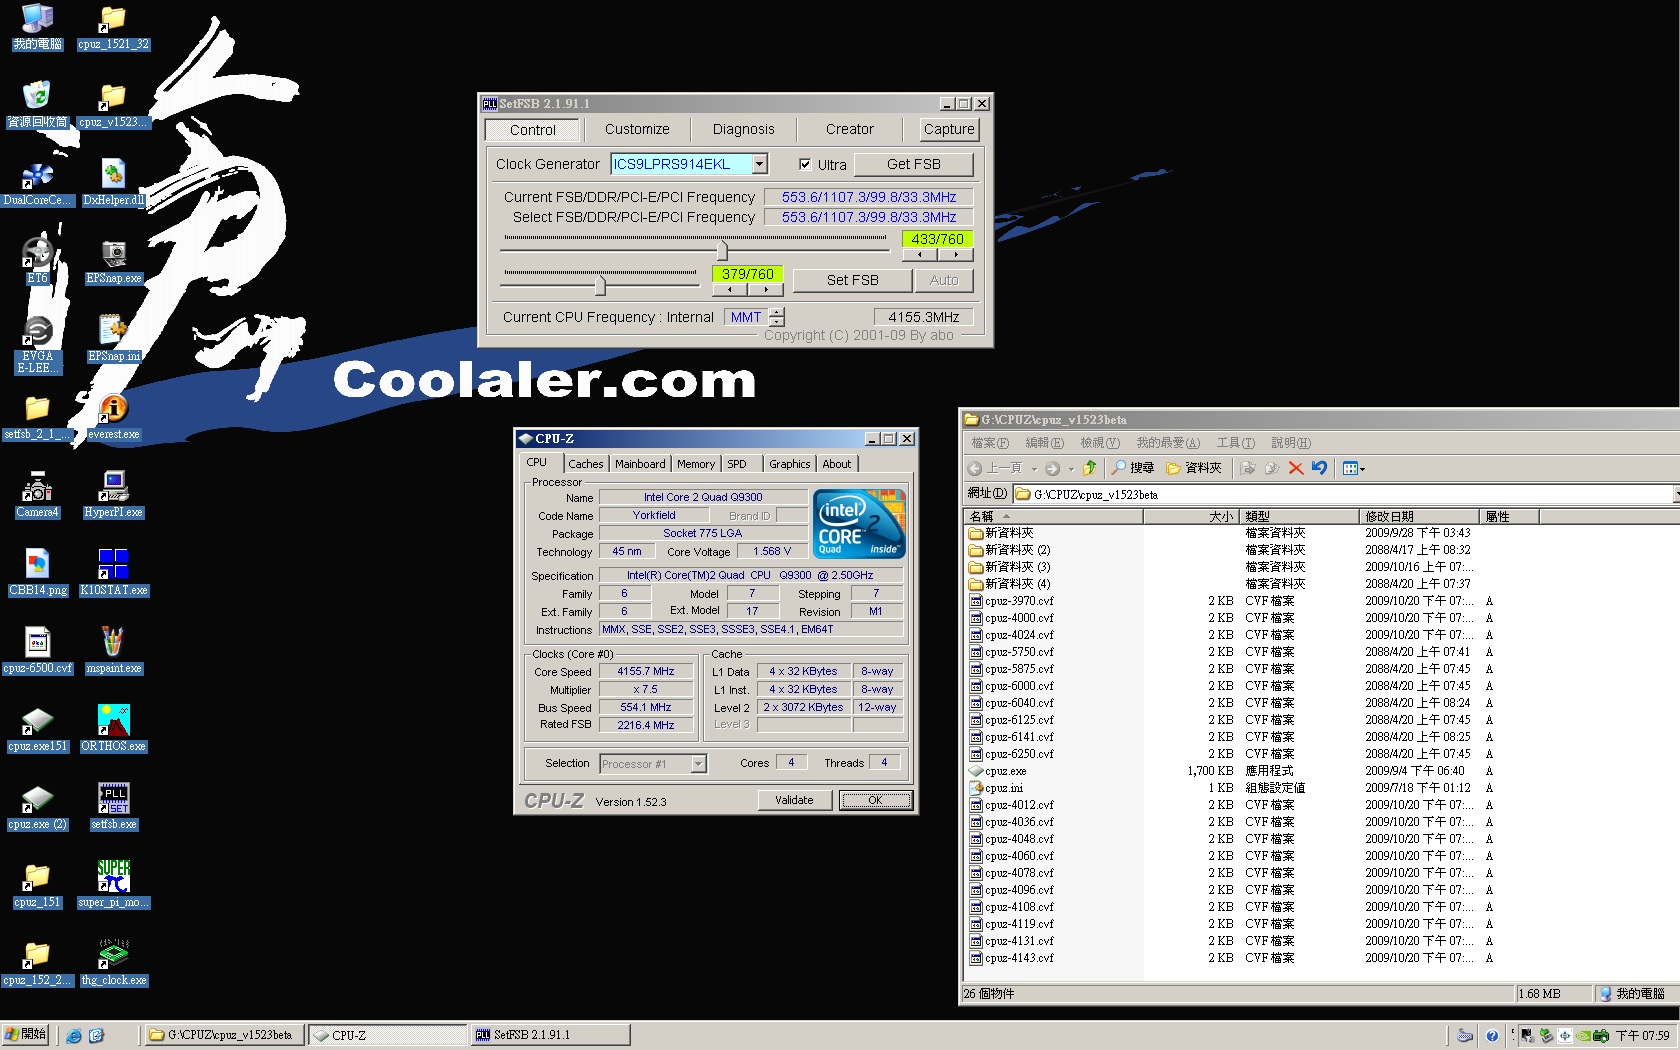Click the MMT spinner in SetFSB
1680x1050 pixels.
[777, 317]
